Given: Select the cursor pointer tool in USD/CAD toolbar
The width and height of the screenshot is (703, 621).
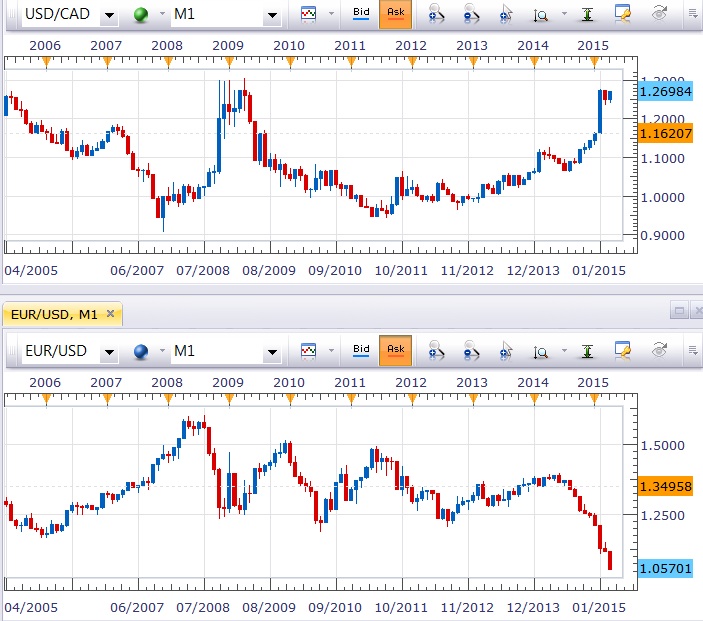Looking at the screenshot, I should click(506, 15).
